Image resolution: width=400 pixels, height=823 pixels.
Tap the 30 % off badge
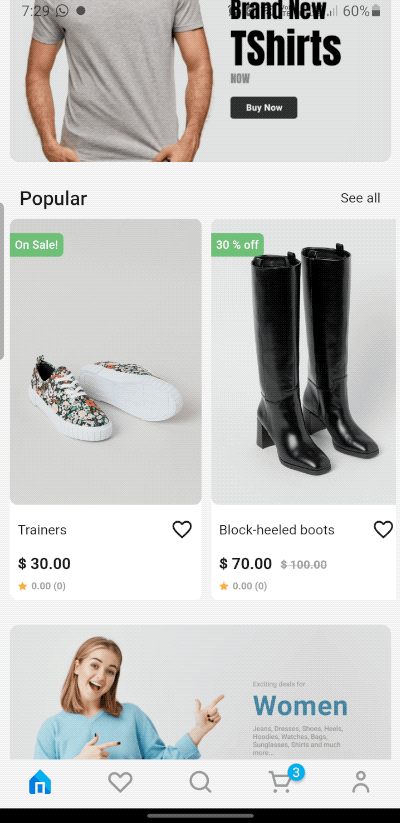pos(237,245)
